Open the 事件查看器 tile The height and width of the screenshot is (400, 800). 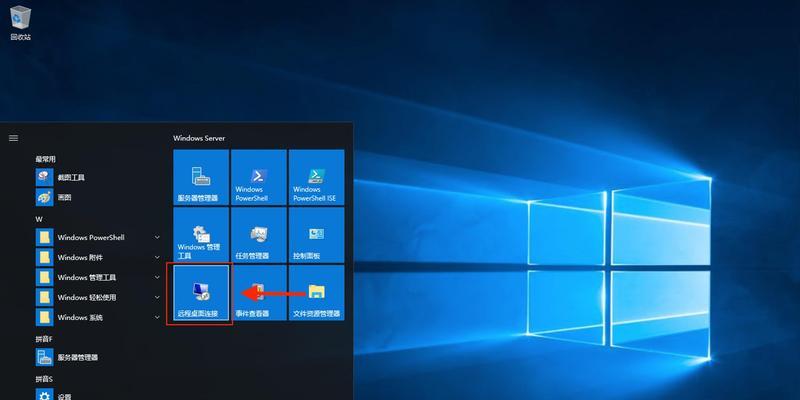[x=259, y=292]
